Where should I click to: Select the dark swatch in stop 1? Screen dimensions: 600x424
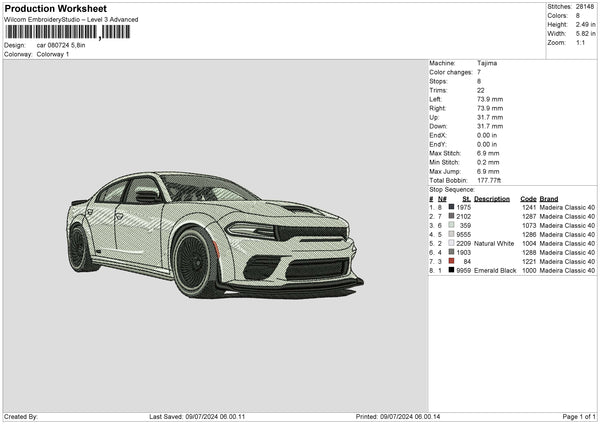tap(451, 207)
